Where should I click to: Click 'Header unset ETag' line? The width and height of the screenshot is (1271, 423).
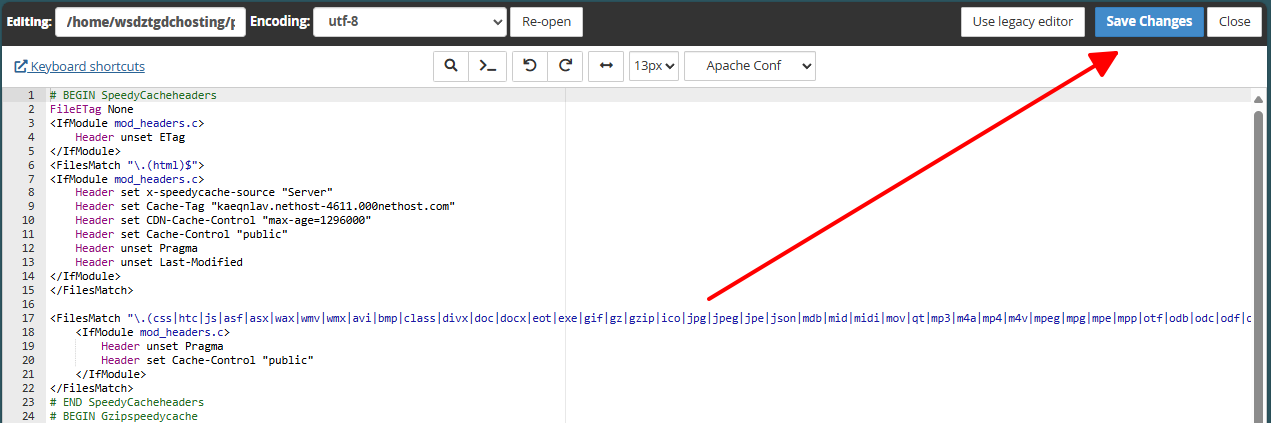130,137
